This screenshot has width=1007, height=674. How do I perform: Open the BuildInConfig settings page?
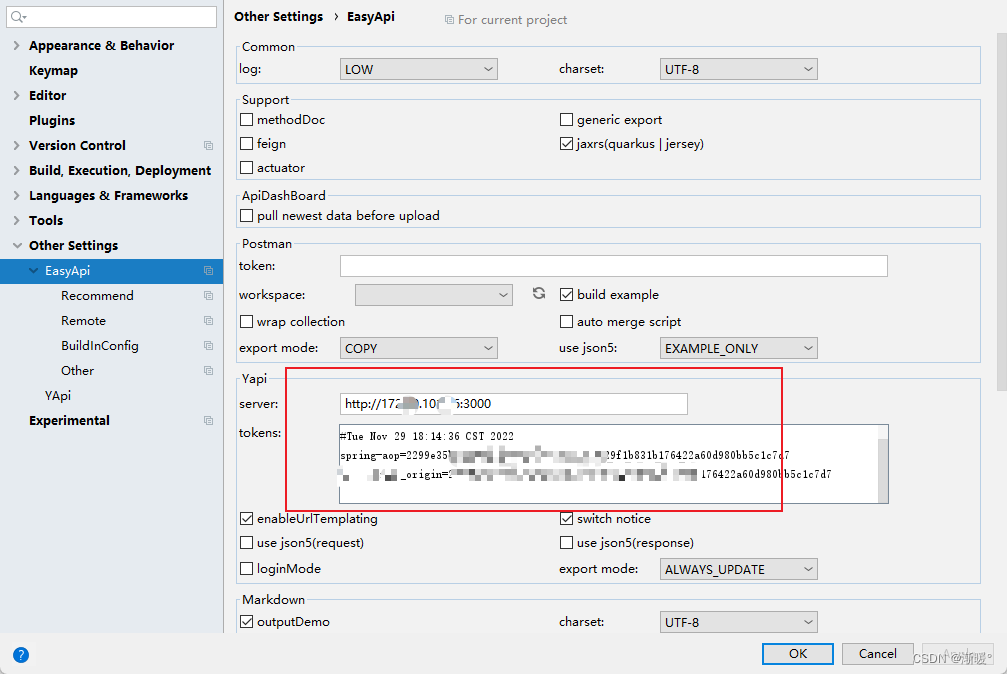pyautogui.click(x=100, y=346)
